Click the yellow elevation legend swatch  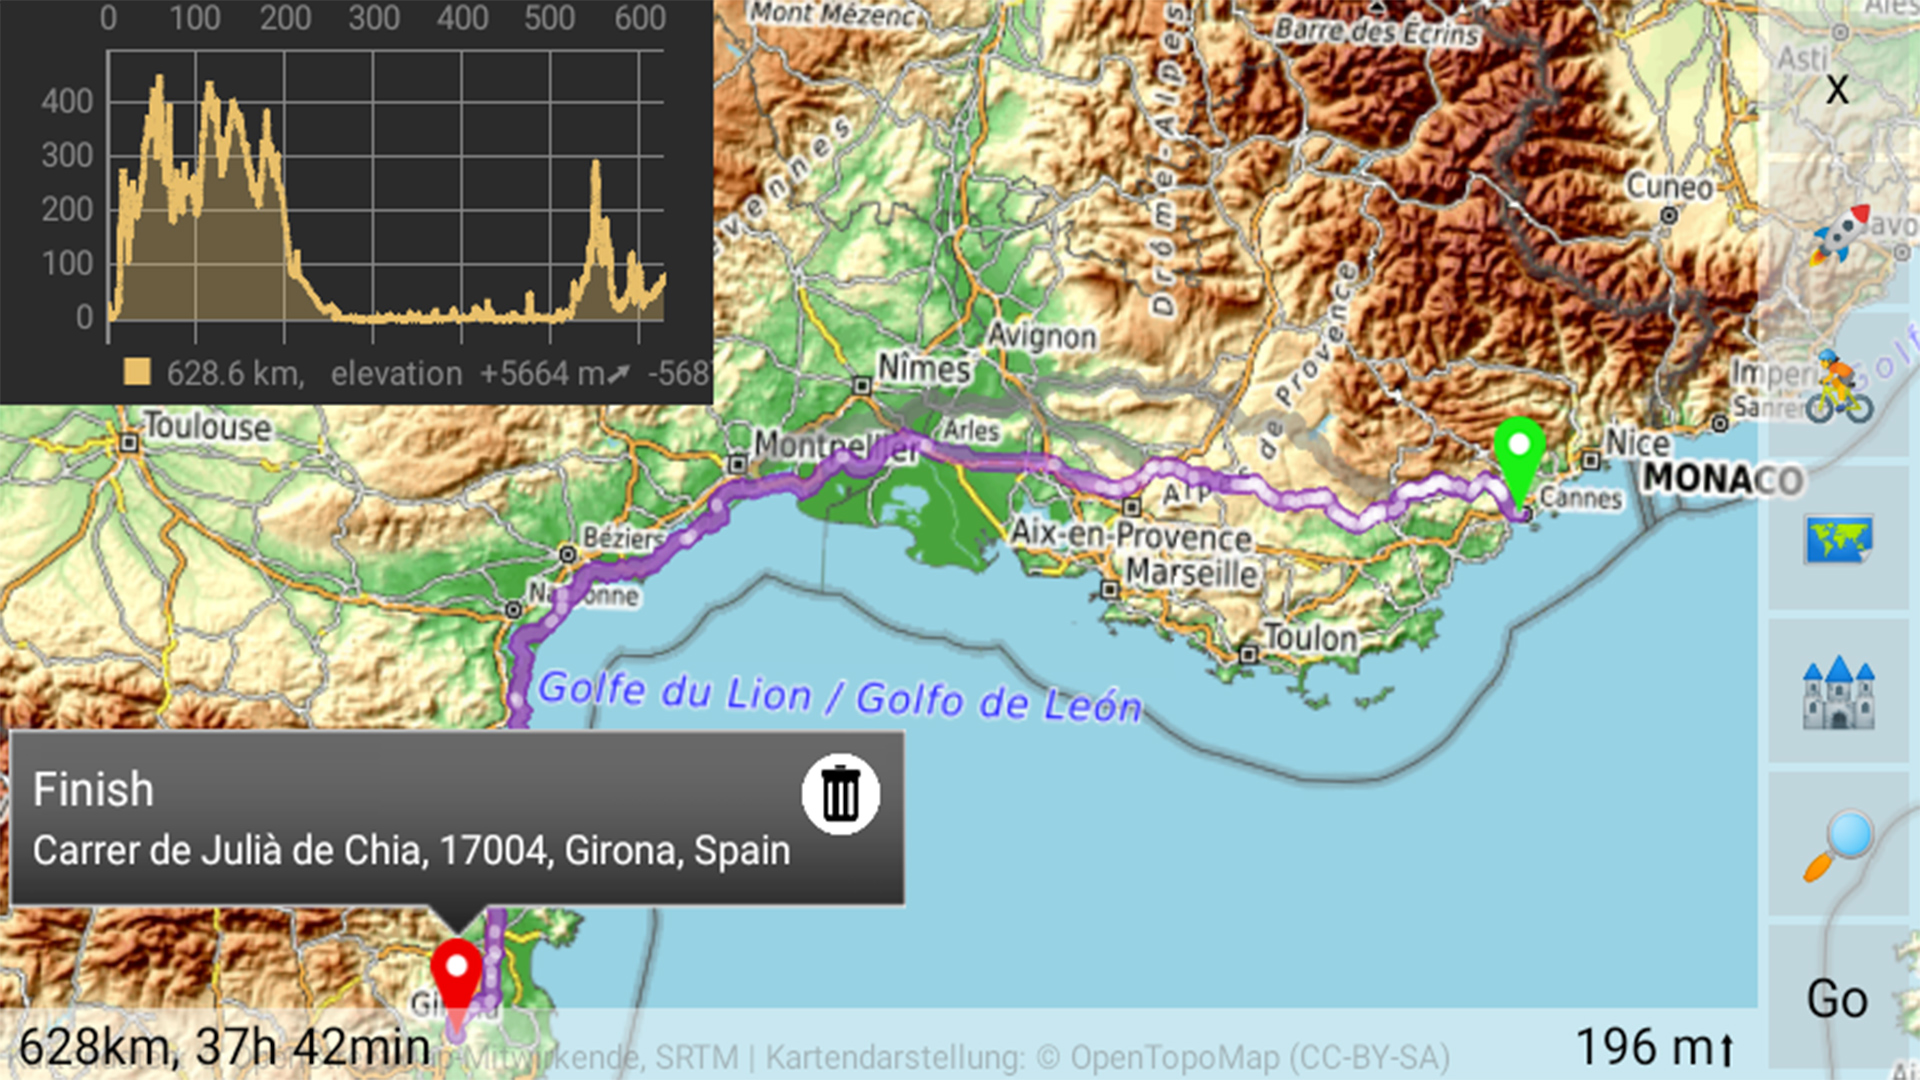coord(135,371)
